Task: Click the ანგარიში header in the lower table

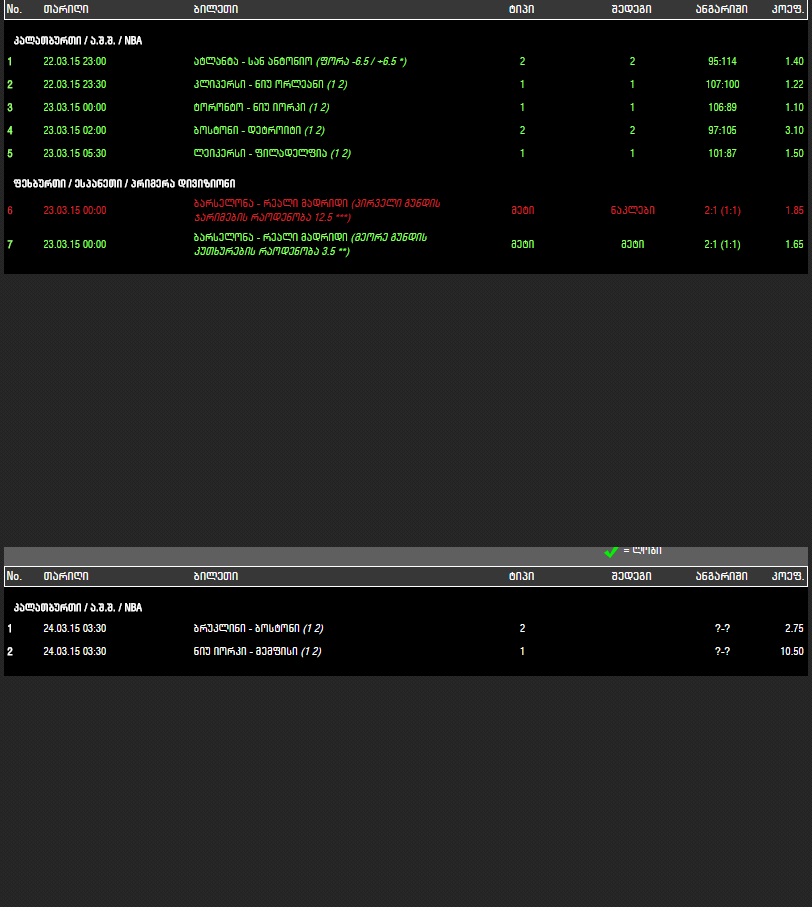Action: point(722,576)
